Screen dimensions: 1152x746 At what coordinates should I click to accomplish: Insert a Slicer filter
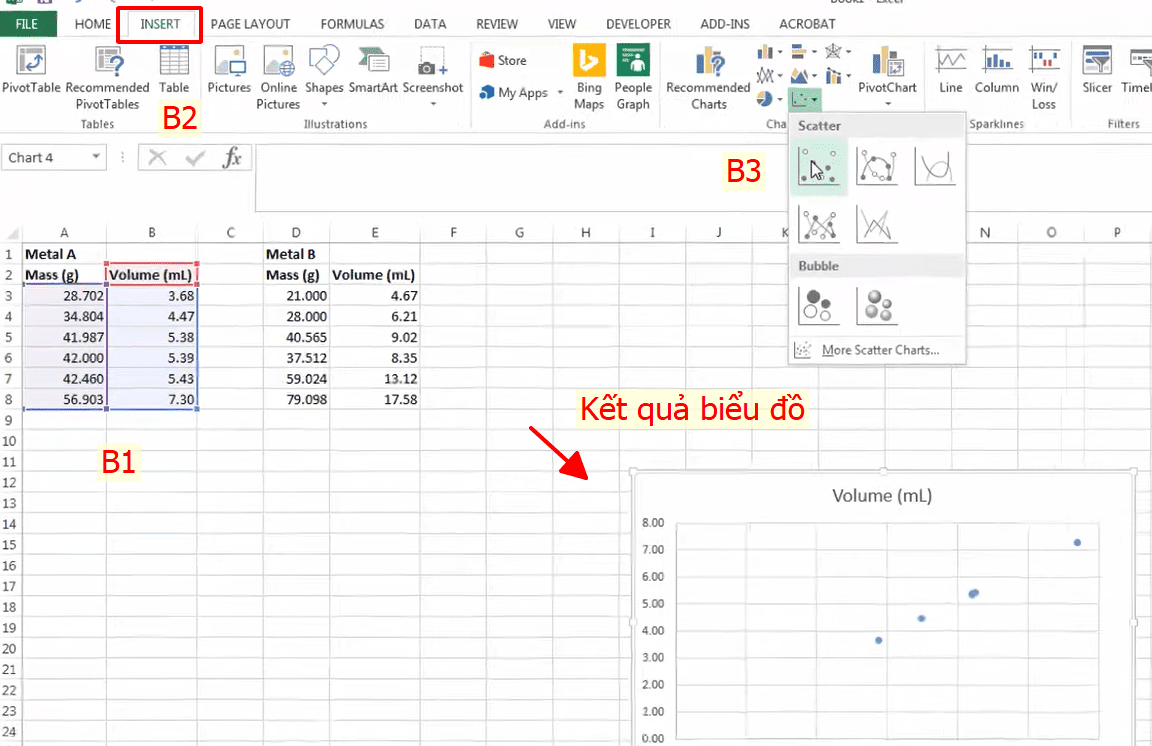(x=1097, y=73)
